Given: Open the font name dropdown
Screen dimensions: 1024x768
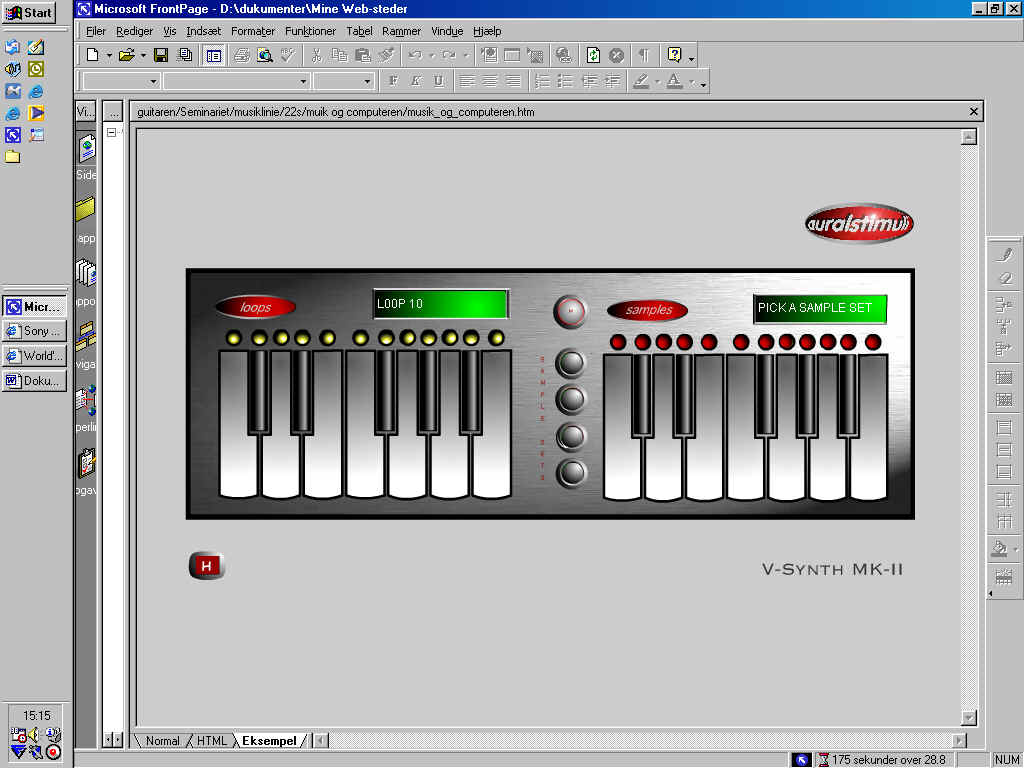Looking at the screenshot, I should click(302, 81).
